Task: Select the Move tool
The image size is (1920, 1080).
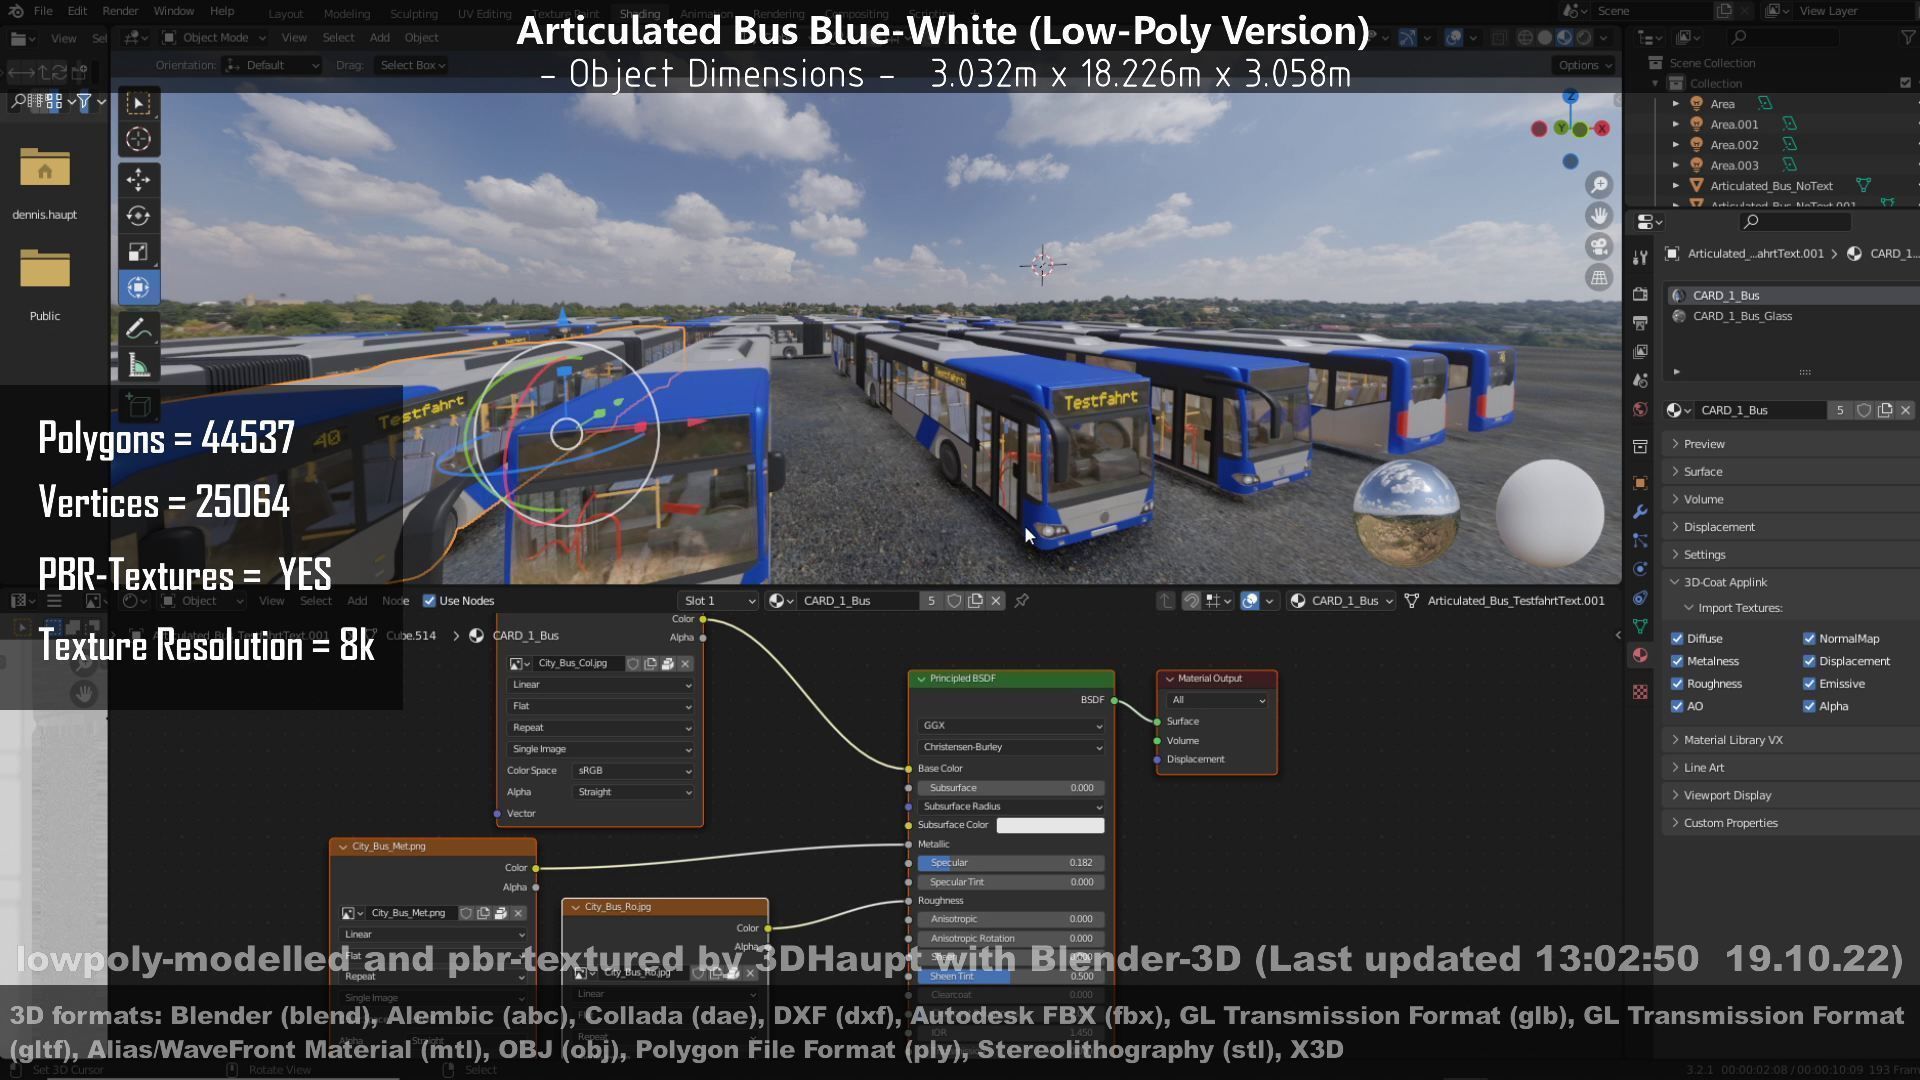Action: tap(139, 180)
